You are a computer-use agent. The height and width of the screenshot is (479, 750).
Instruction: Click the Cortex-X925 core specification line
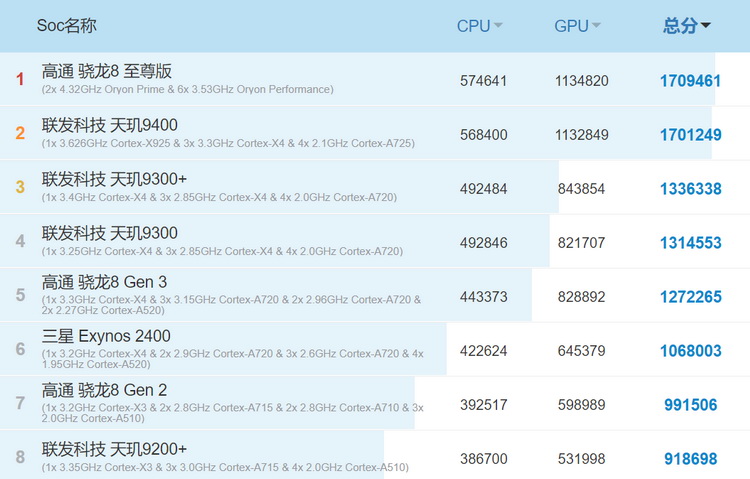click(228, 144)
